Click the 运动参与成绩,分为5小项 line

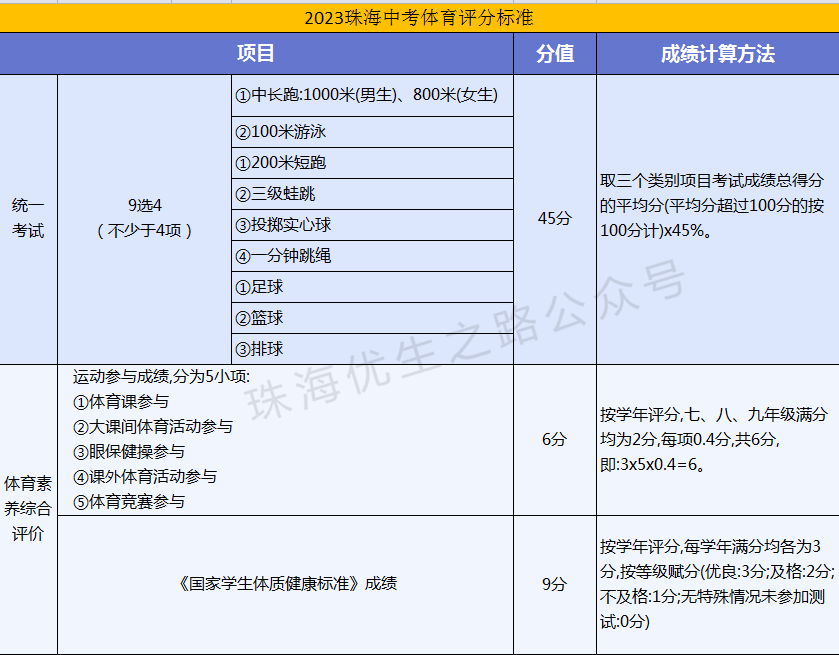(x=161, y=377)
